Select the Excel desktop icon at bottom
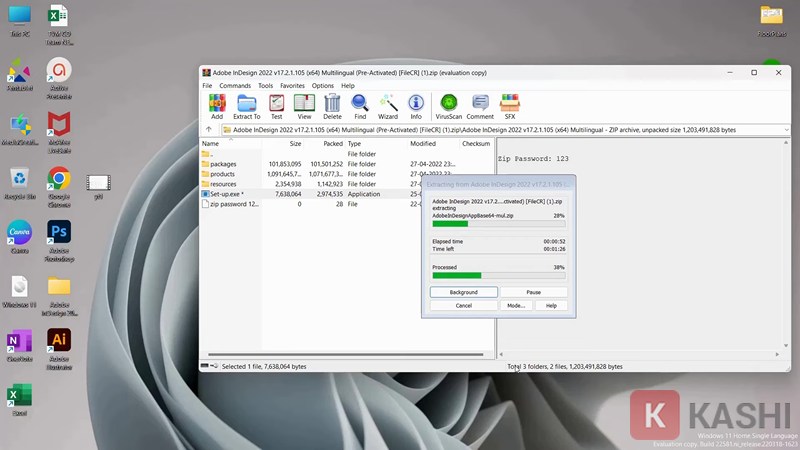The width and height of the screenshot is (800, 450). pos(20,399)
